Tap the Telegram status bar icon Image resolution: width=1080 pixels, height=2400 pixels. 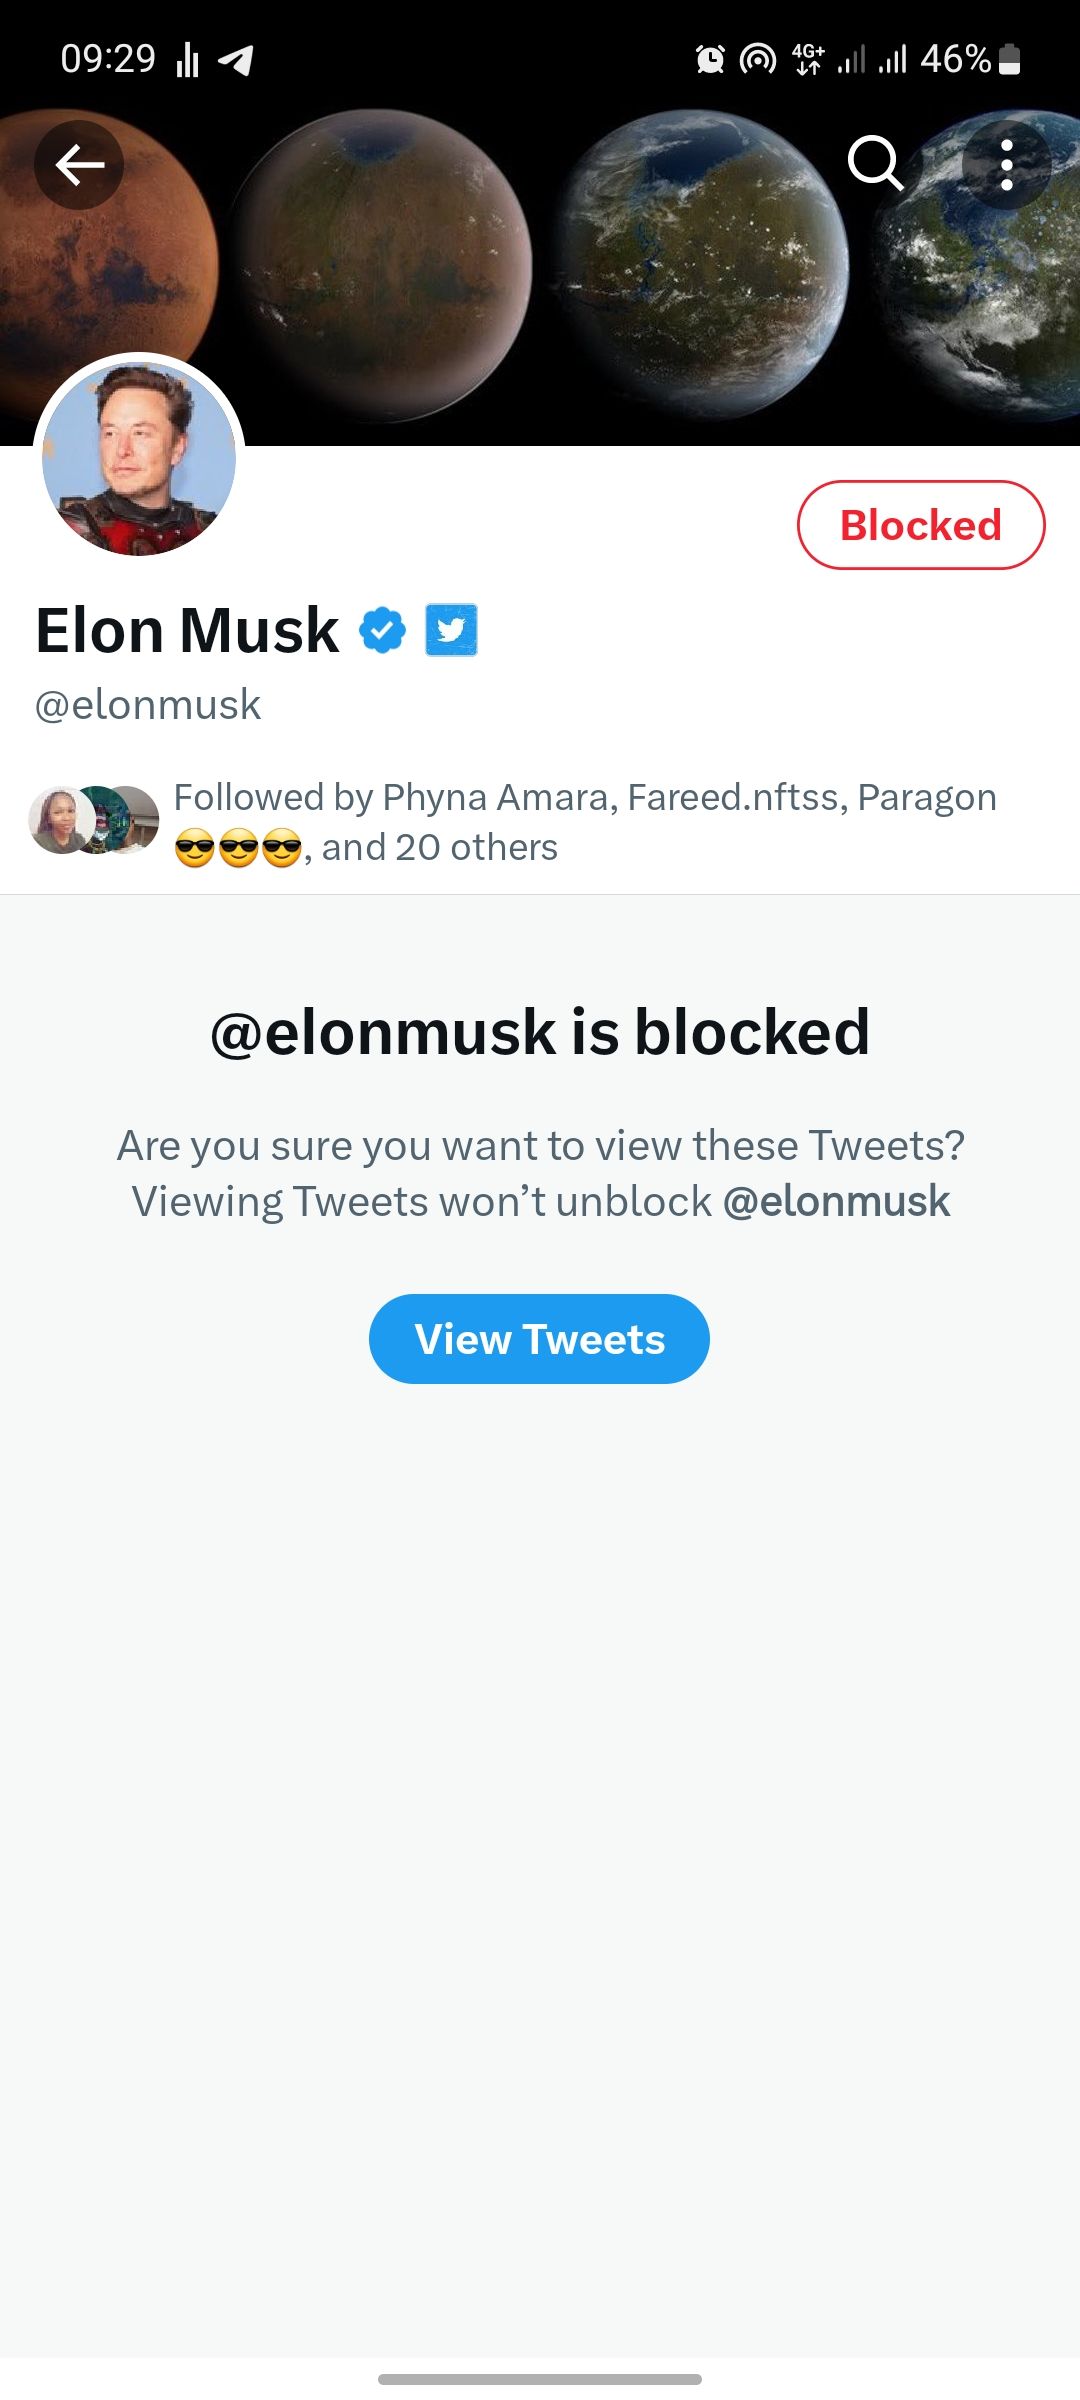tap(236, 60)
